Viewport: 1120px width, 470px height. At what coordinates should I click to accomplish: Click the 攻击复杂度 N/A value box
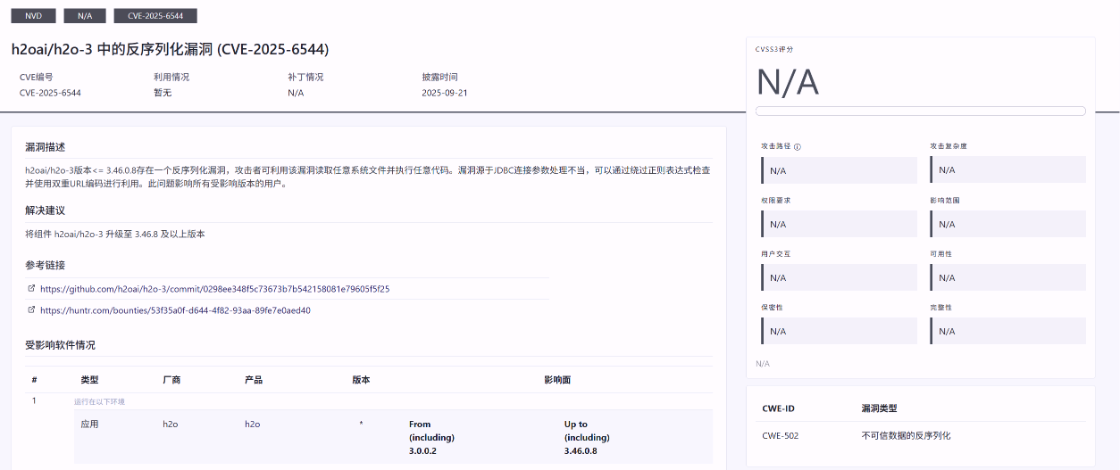[1007, 170]
